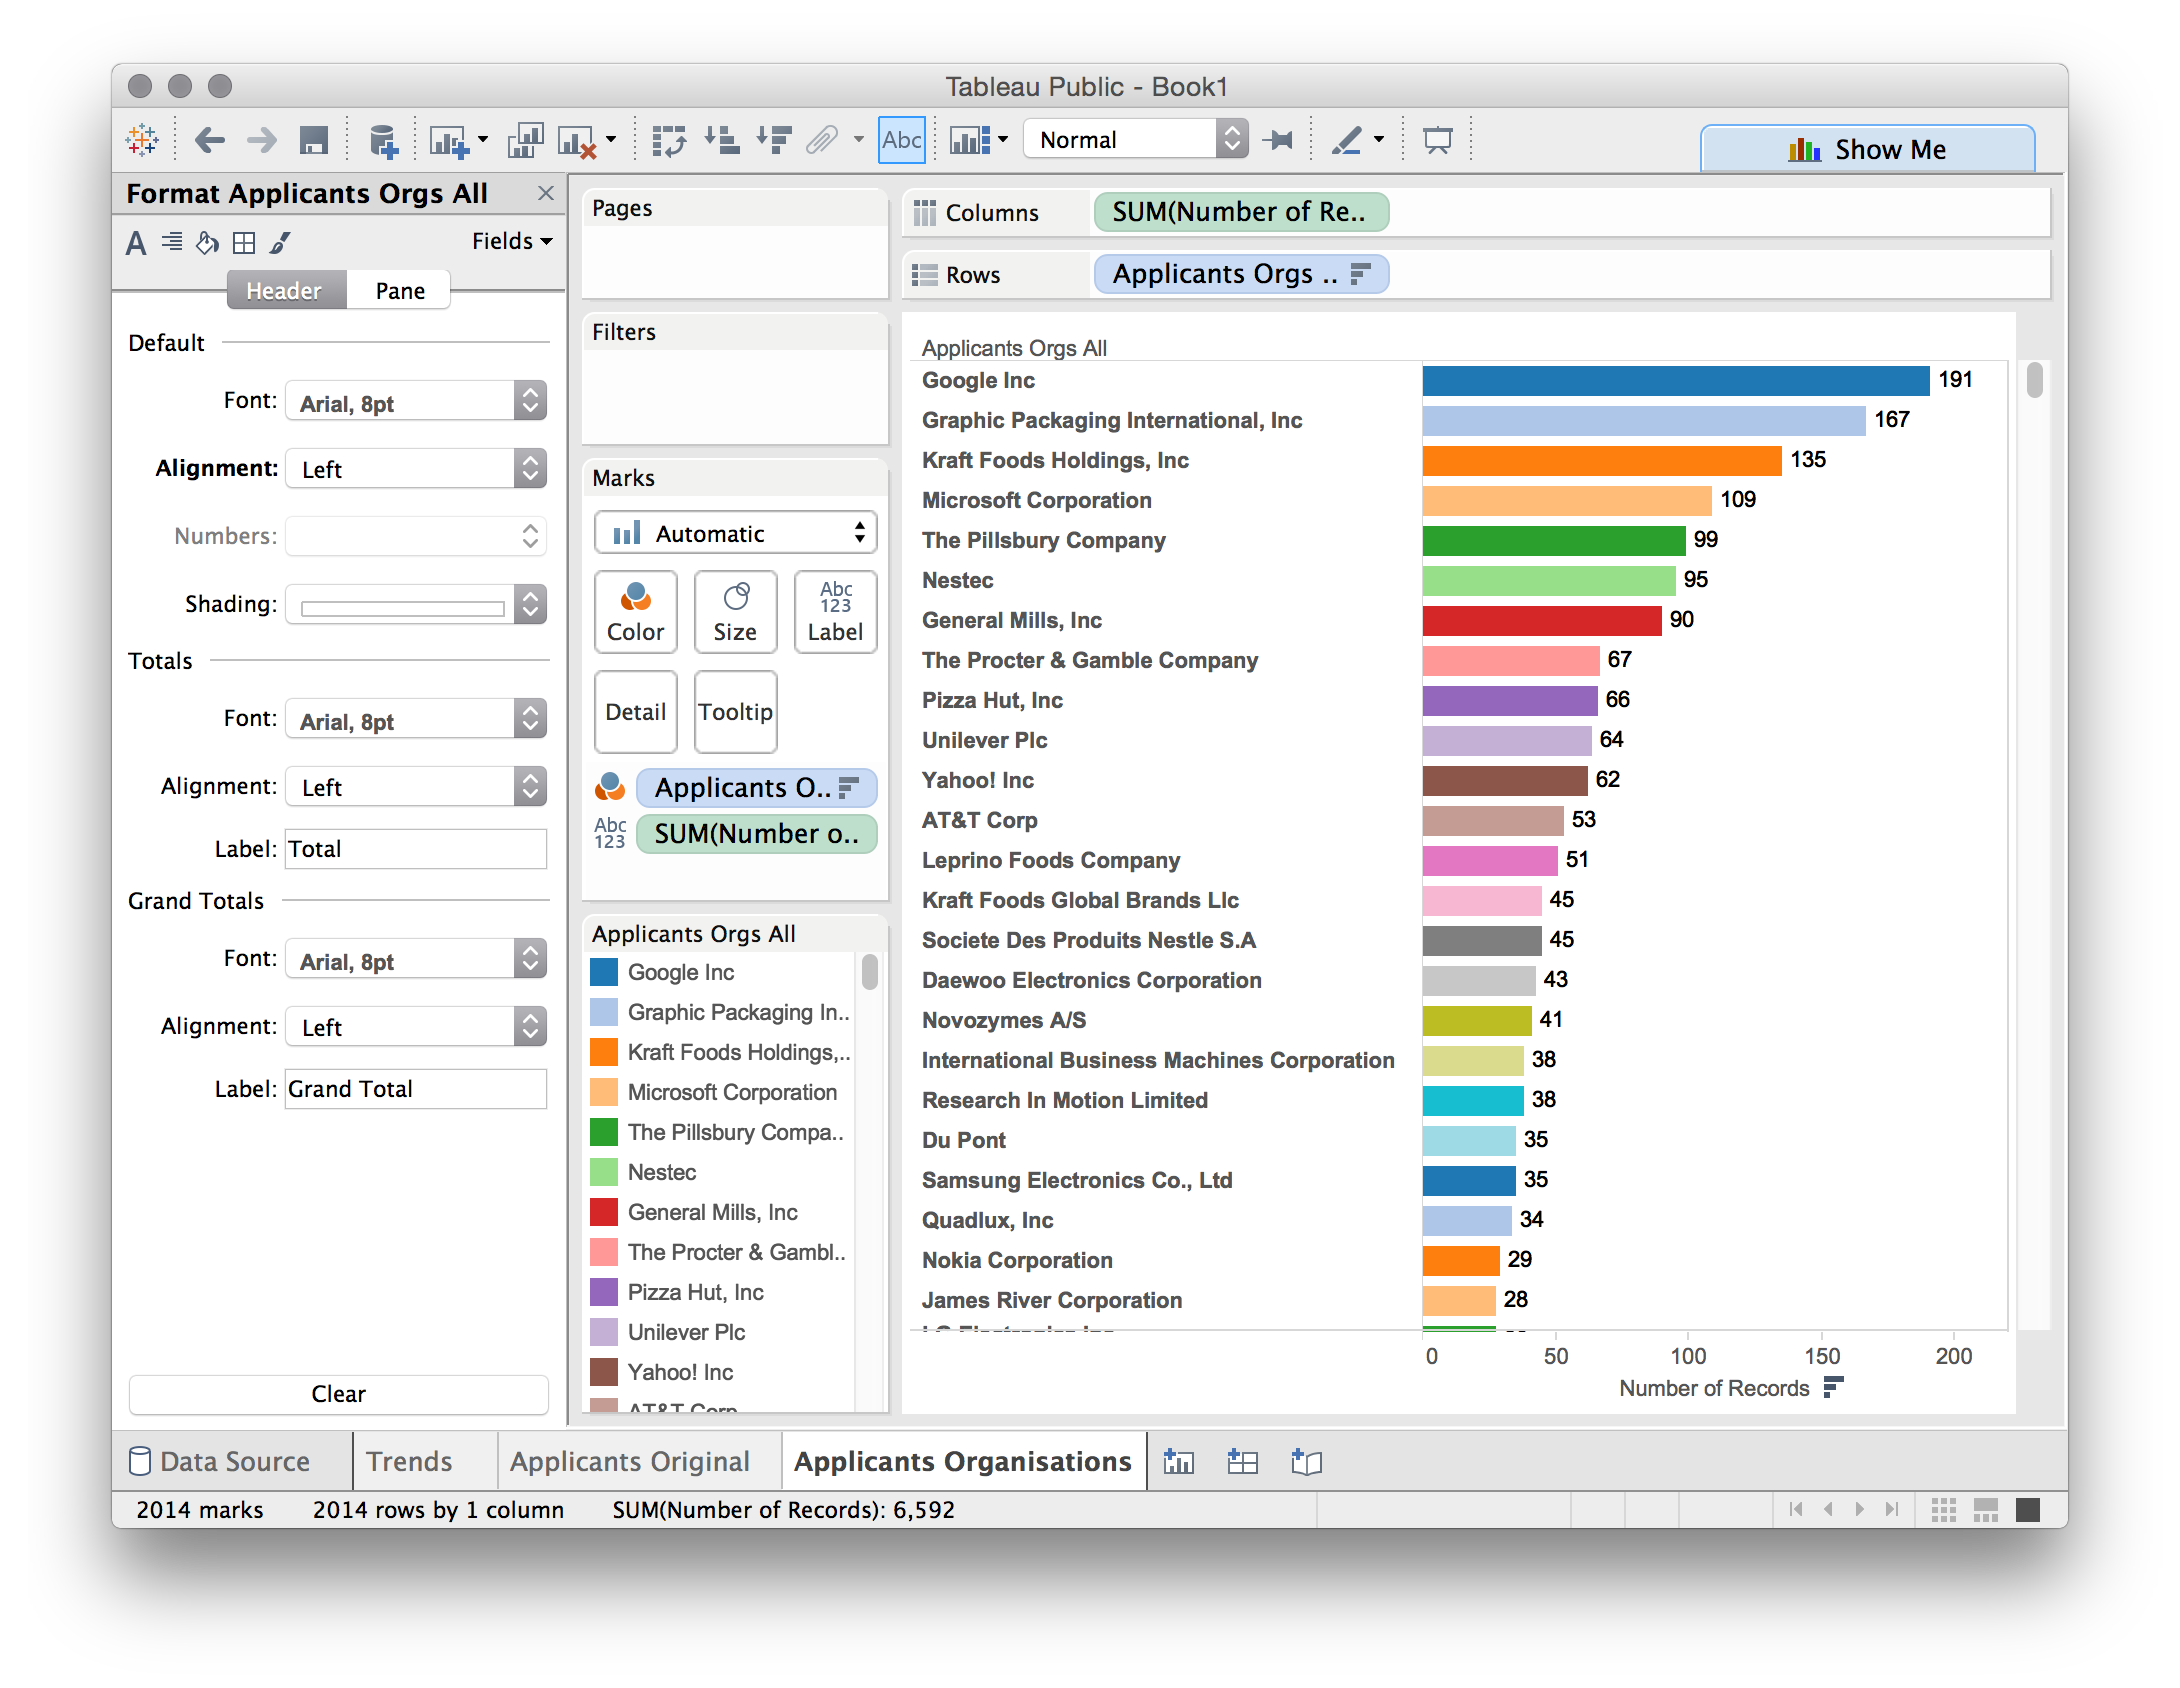Click the Size marks button
Image resolution: width=2180 pixels, height=1688 pixels.
pos(735,612)
